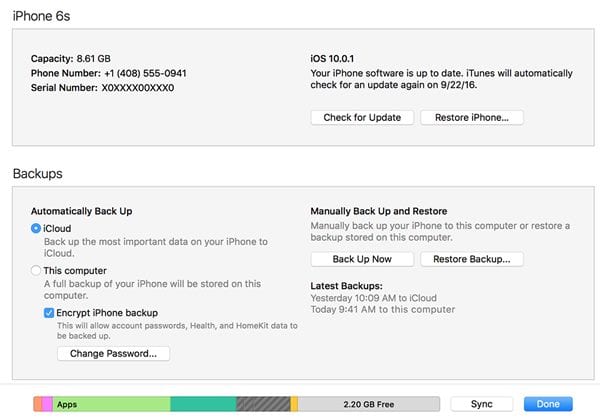The height and width of the screenshot is (419, 600).
Task: Open the Change Password... dialog
Action: coord(113,354)
